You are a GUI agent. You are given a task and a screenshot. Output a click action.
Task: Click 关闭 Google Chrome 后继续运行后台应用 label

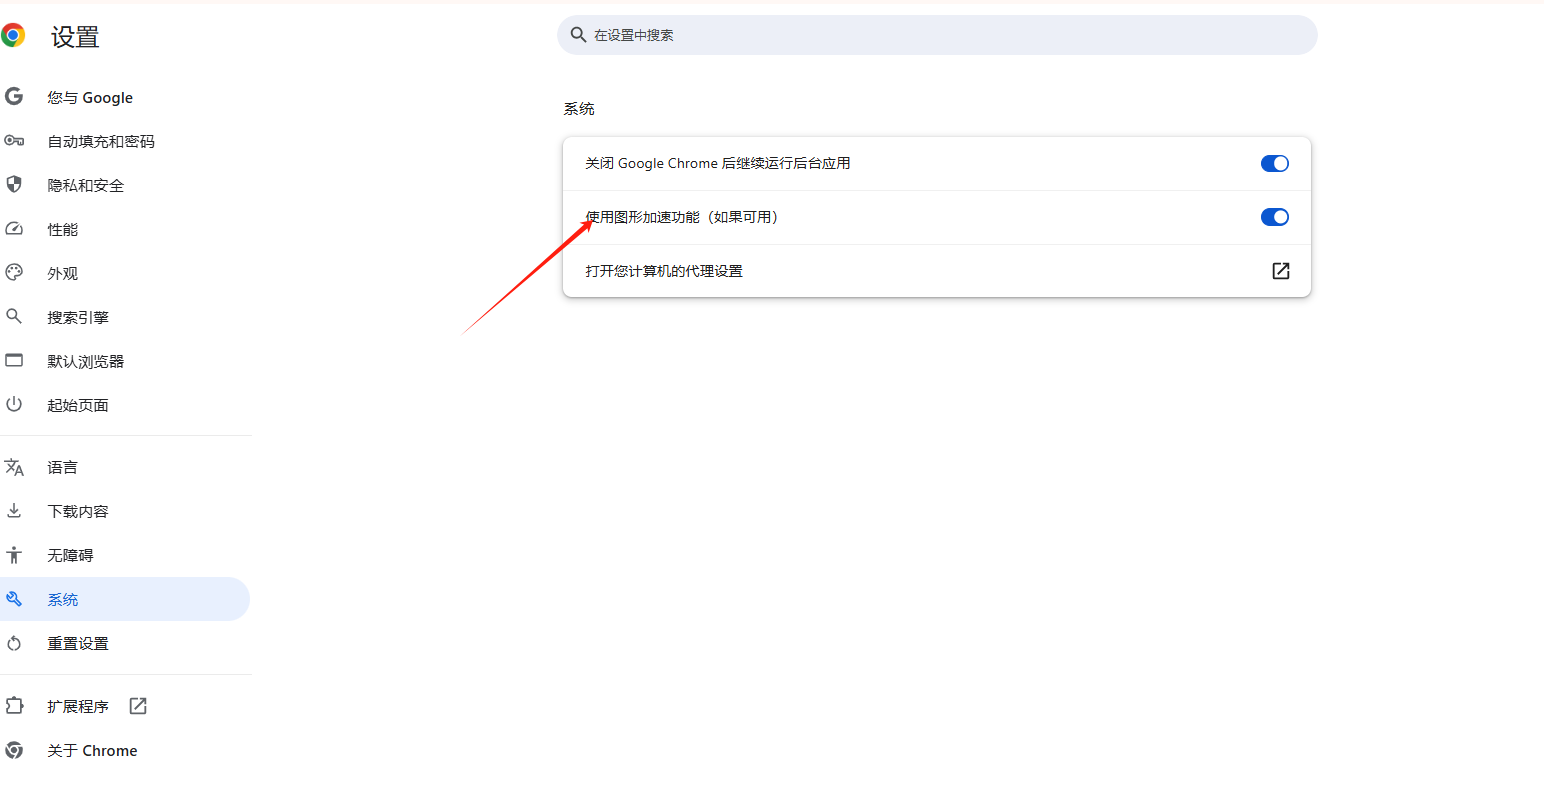(x=718, y=163)
